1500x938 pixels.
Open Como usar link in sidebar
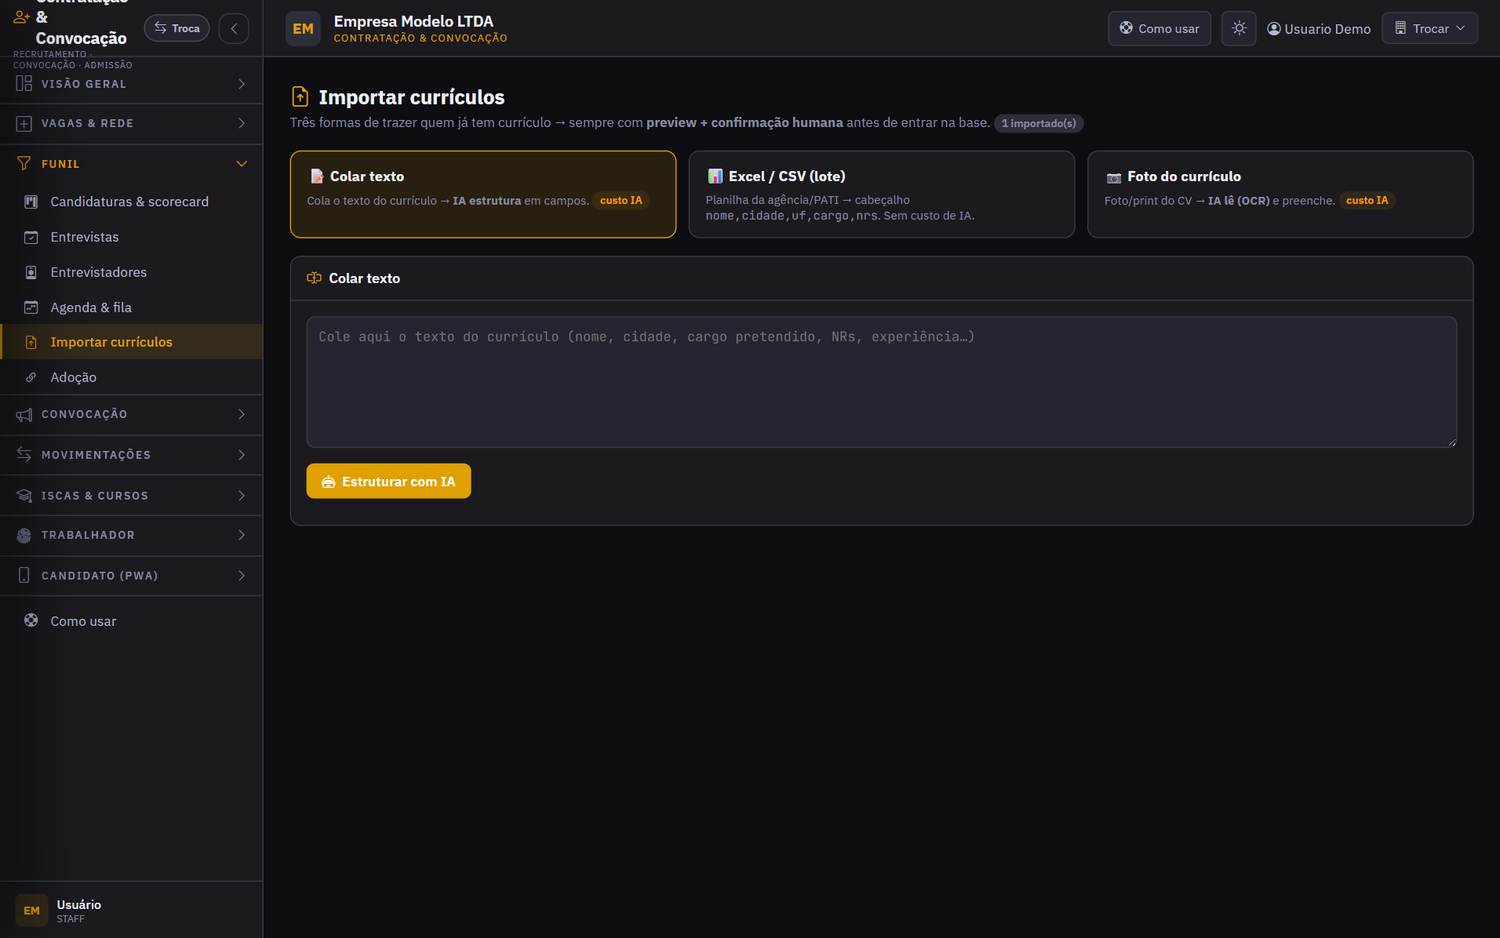click(x=131, y=621)
